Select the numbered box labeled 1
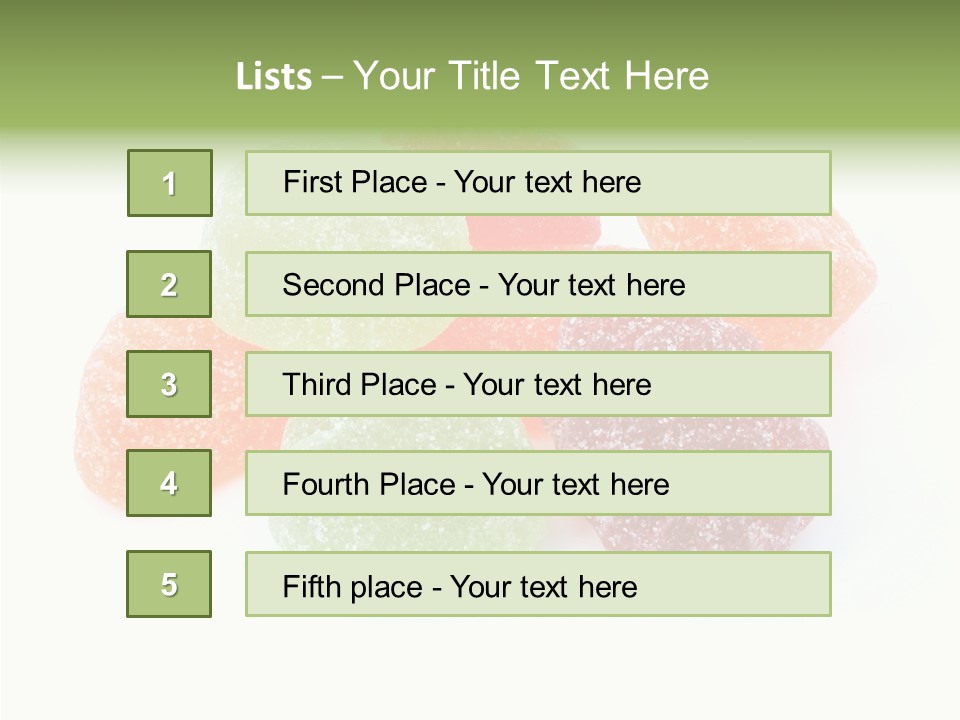This screenshot has width=960, height=720. pyautogui.click(x=170, y=183)
